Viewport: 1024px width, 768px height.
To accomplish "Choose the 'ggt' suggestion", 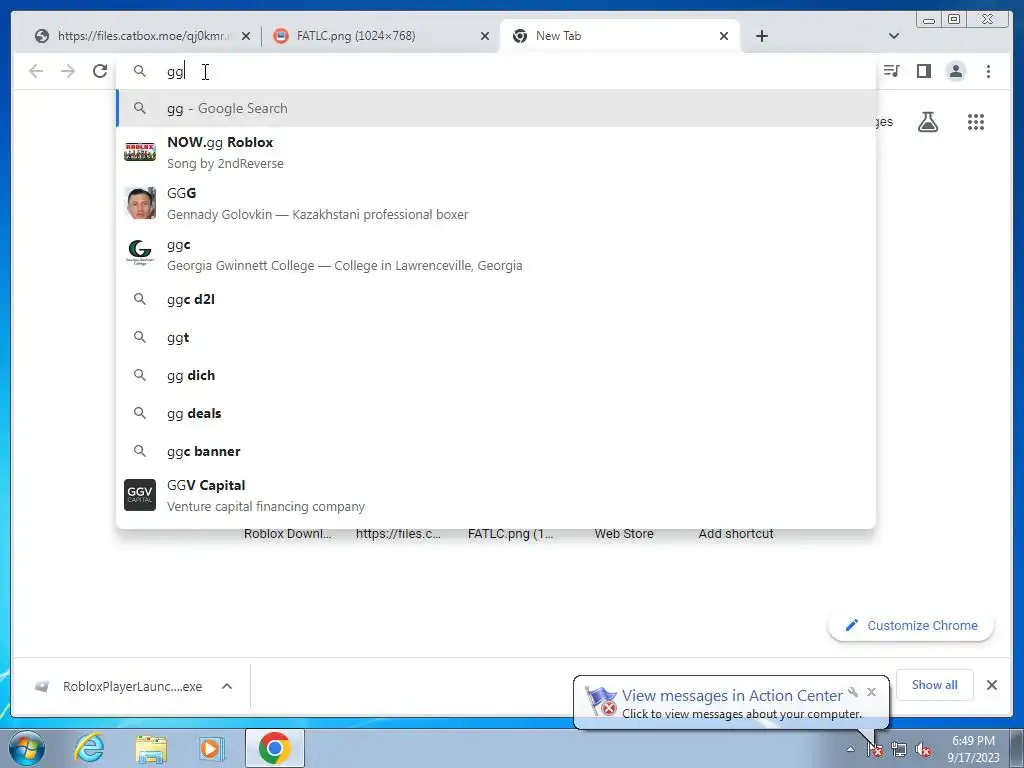I will pyautogui.click(x=496, y=337).
